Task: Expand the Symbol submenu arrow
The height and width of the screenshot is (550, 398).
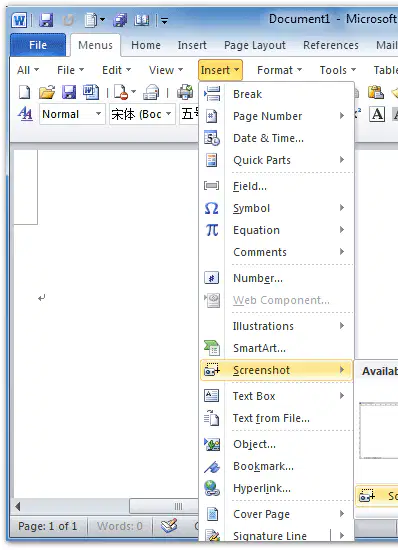Action: [x=342, y=208]
